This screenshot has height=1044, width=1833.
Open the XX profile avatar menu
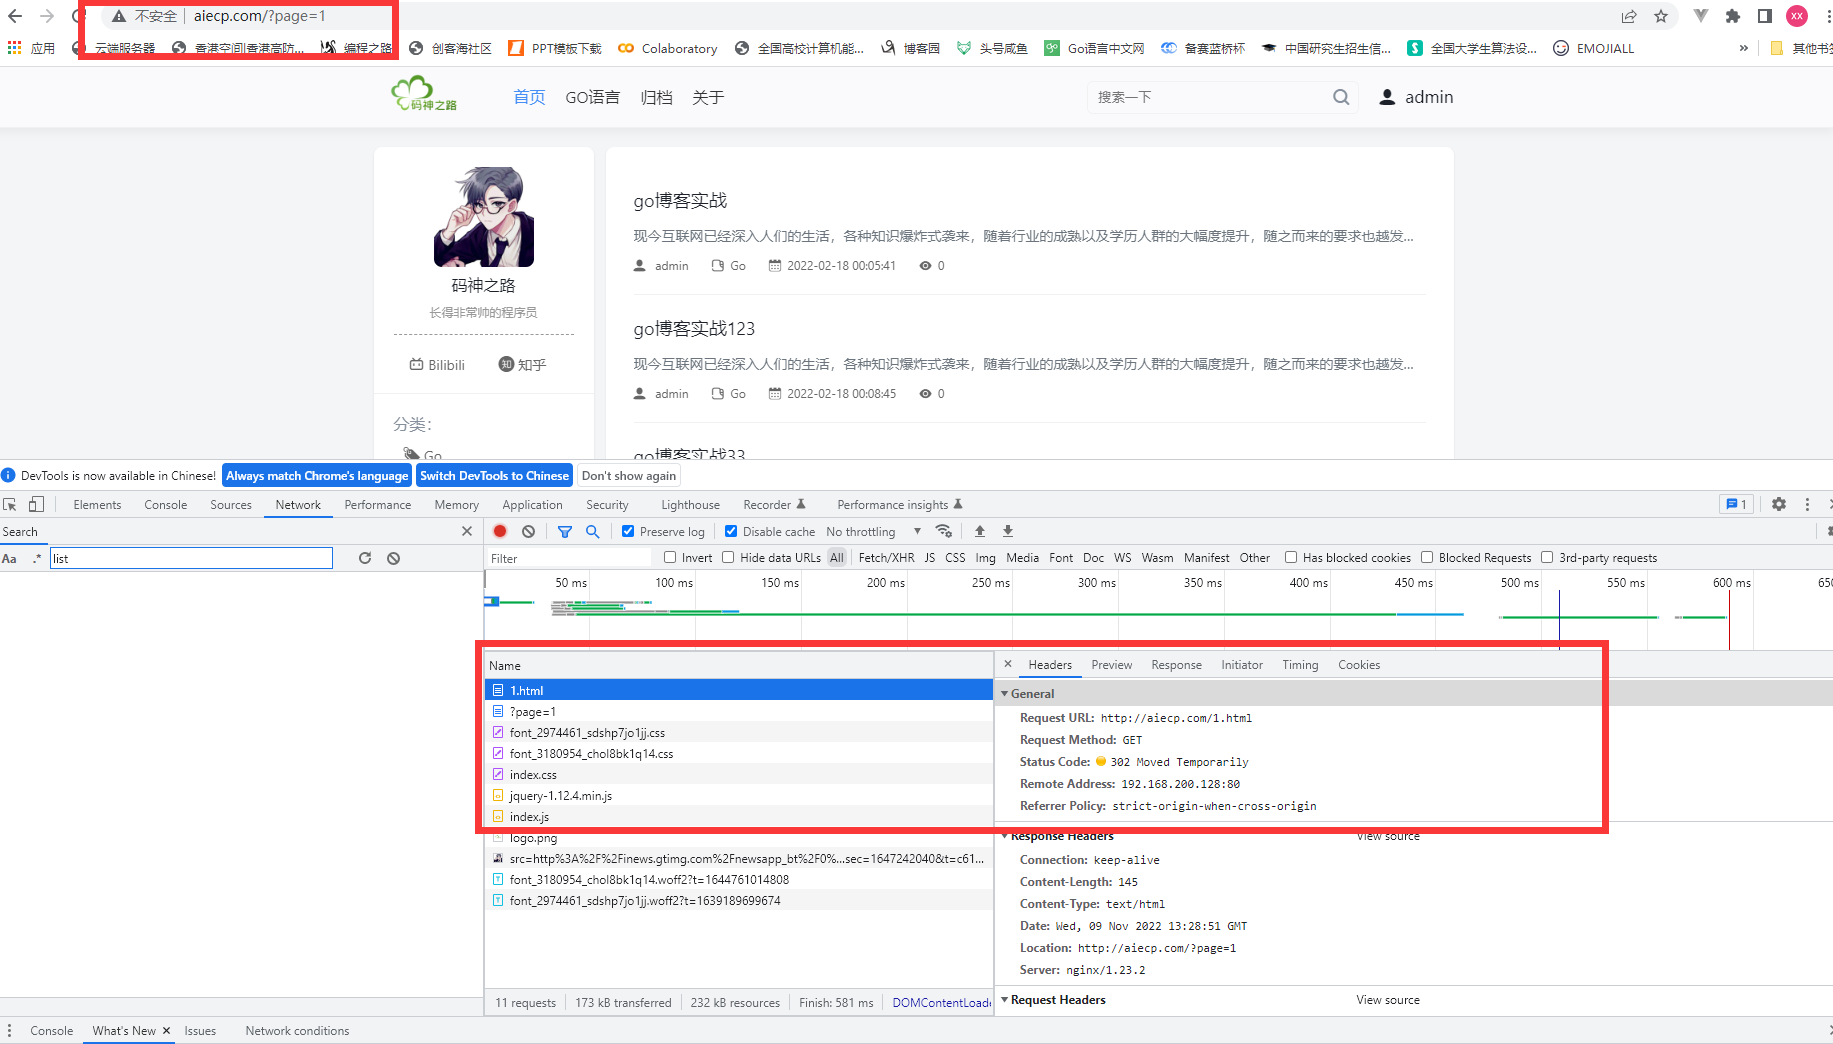pyautogui.click(x=1797, y=16)
